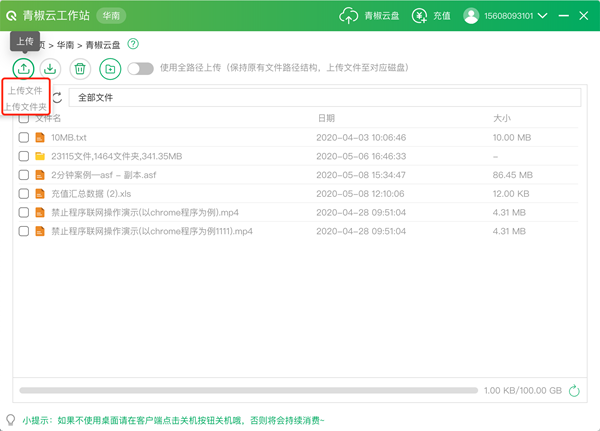Click the download icon button

(x=51, y=68)
